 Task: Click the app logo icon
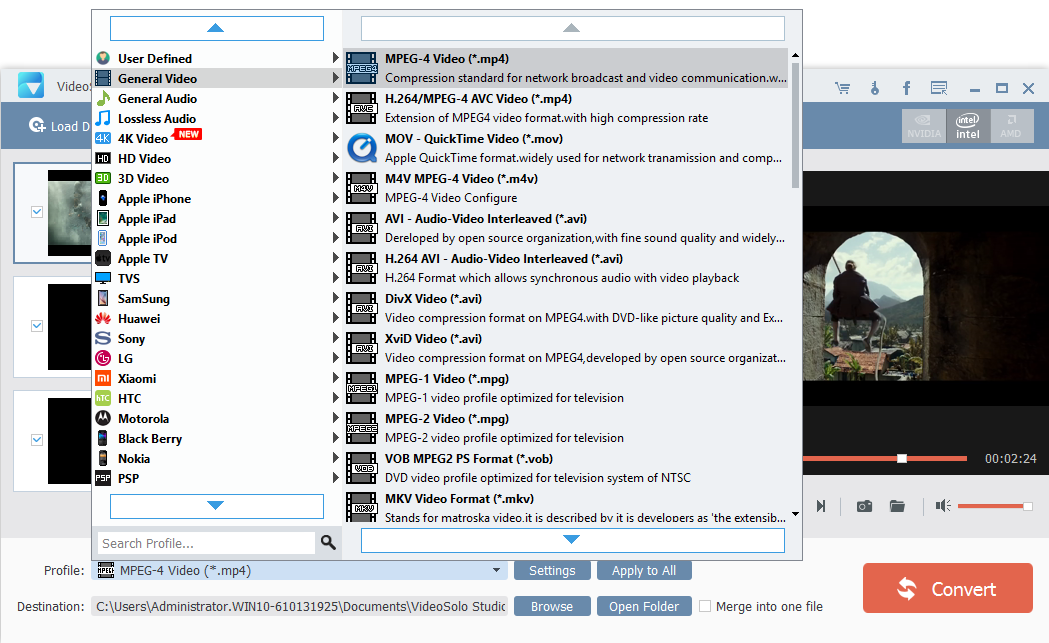pyautogui.click(x=31, y=85)
